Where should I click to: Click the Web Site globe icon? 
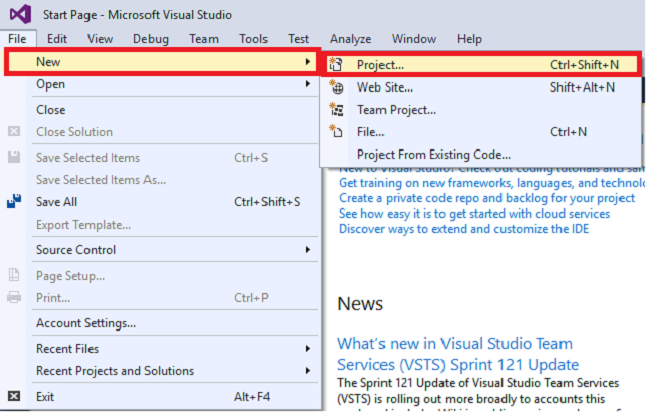[x=336, y=87]
